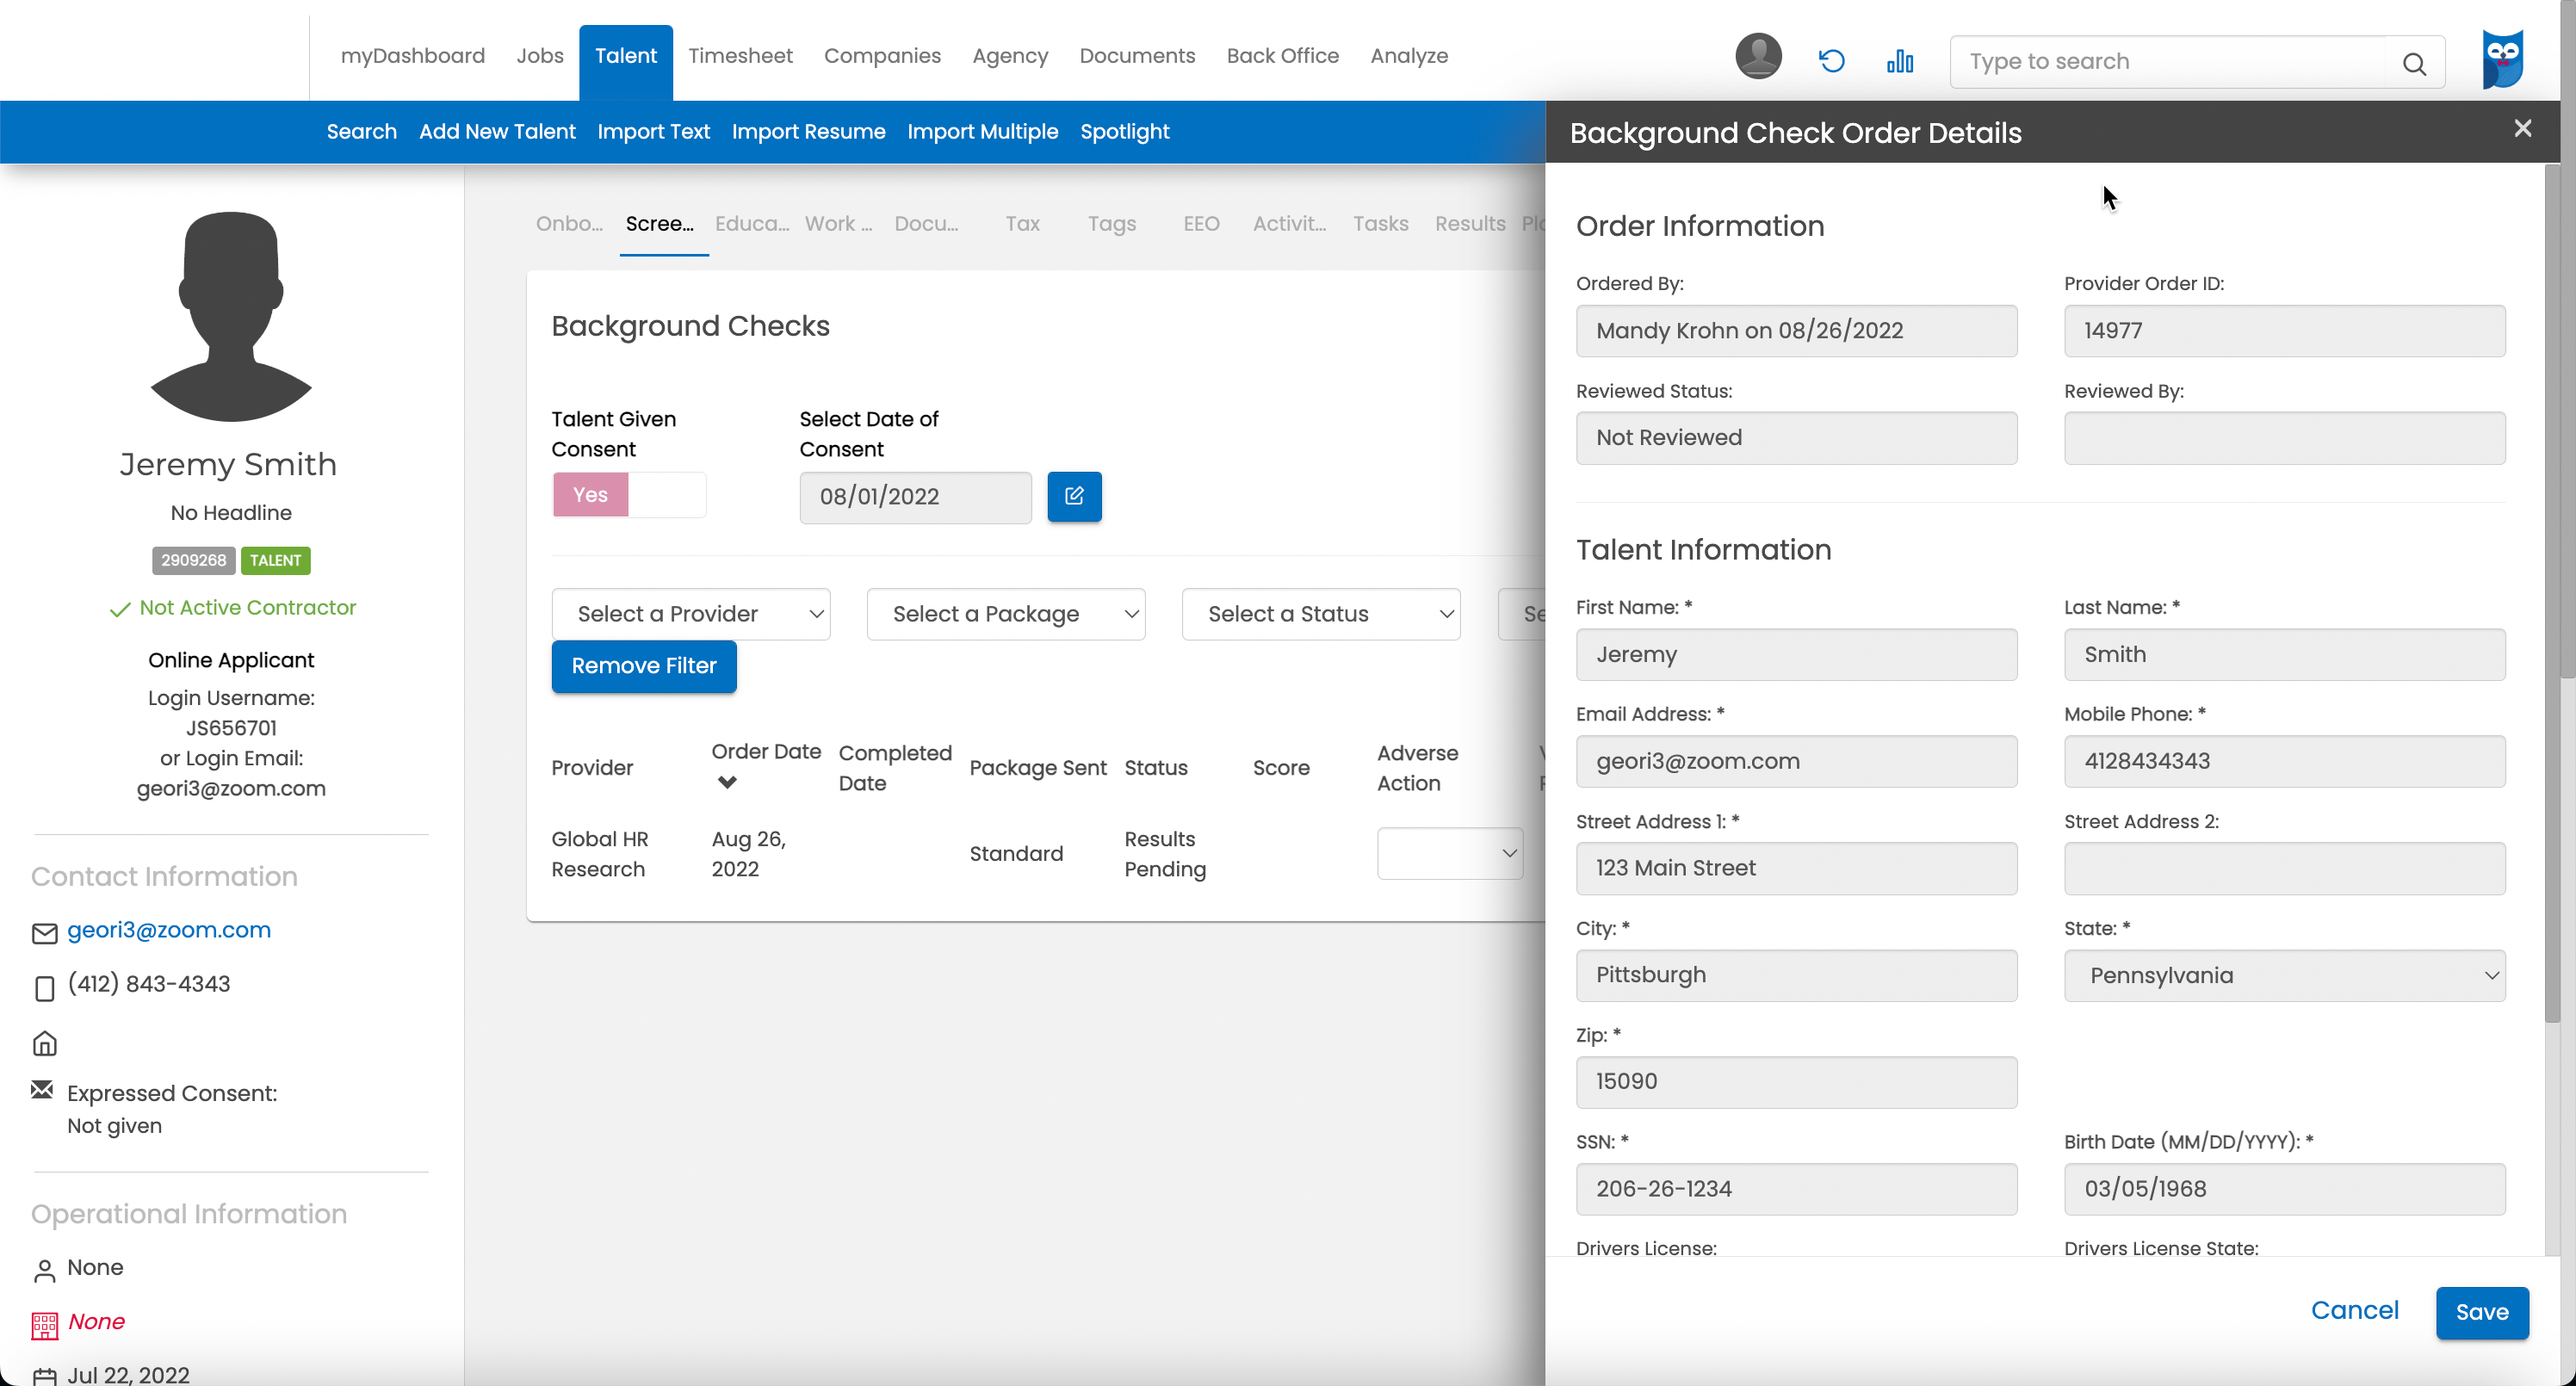This screenshot has height=1386, width=2576.
Task: Click the Save button
Action: [2482, 1312]
